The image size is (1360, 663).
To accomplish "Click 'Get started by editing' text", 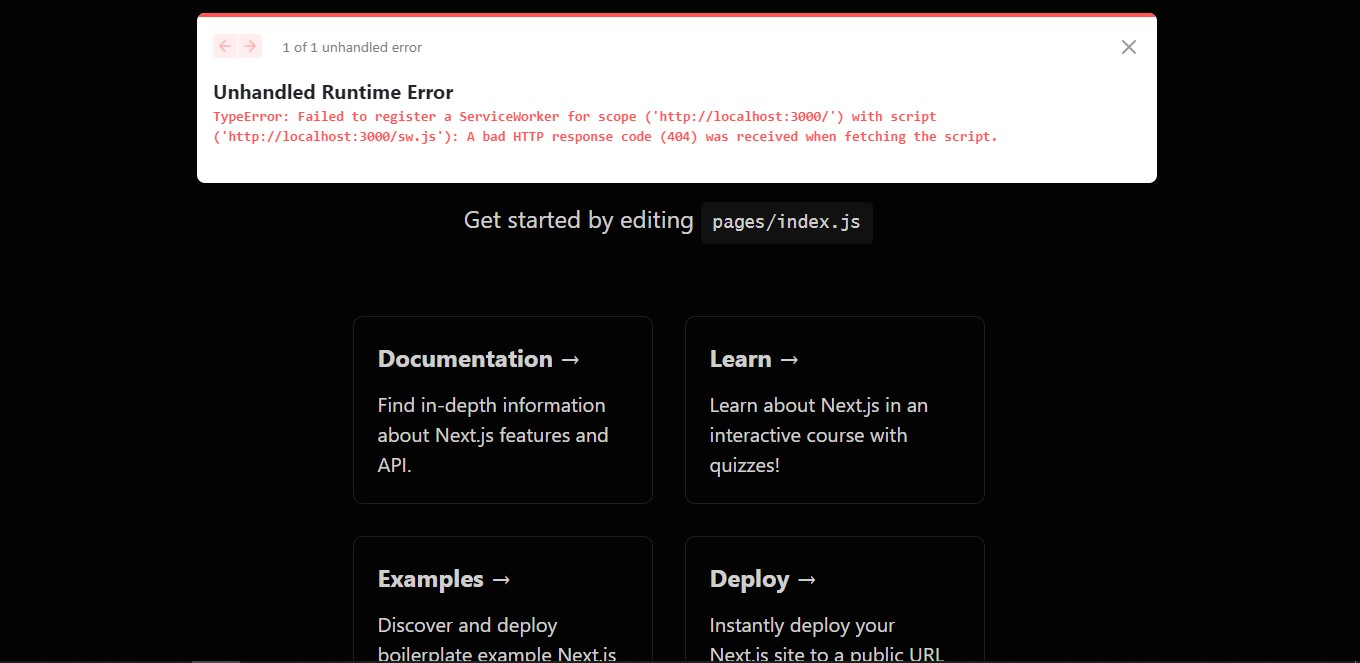I will [578, 220].
